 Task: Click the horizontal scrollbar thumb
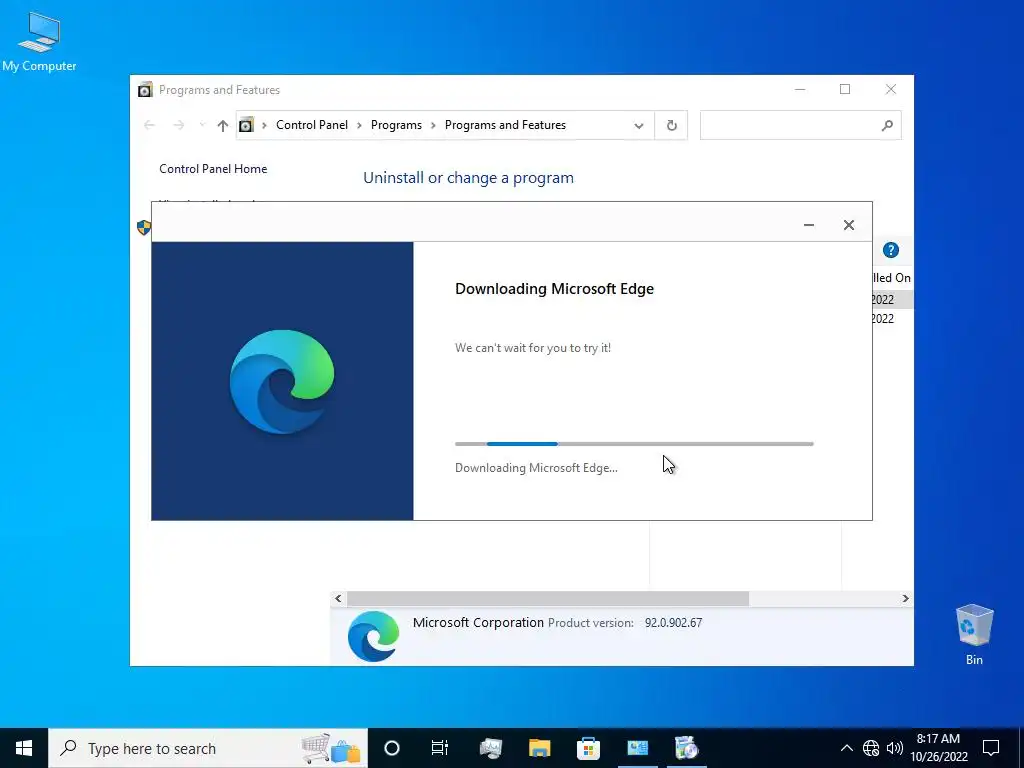(x=548, y=598)
